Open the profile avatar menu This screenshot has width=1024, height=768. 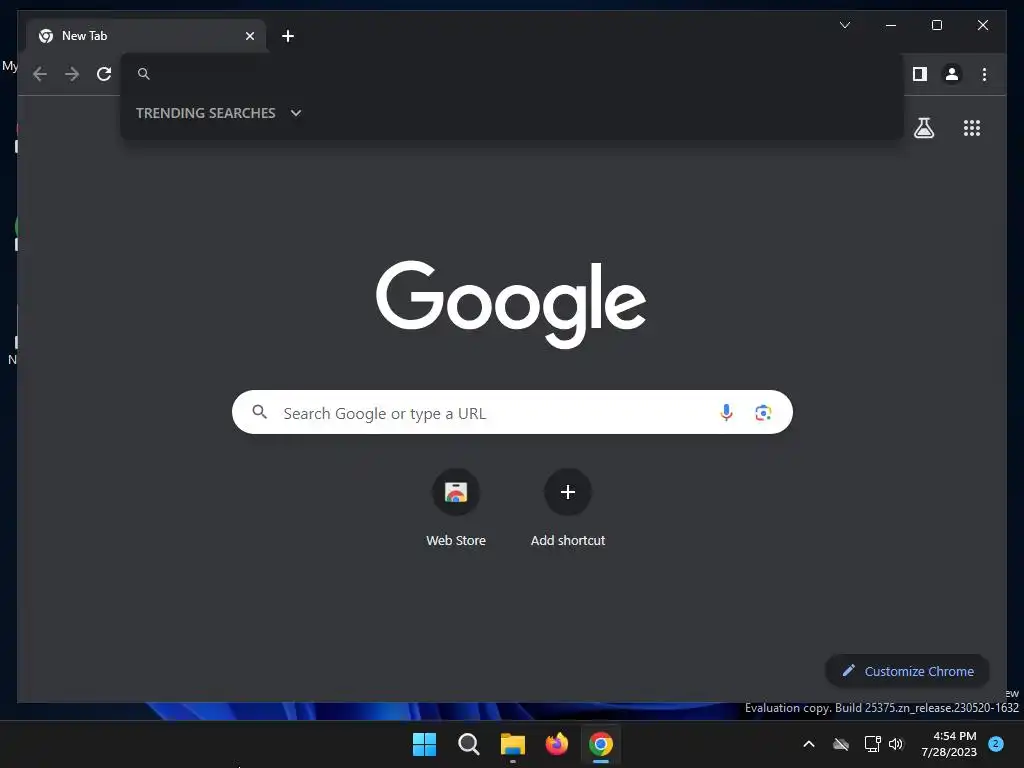tap(952, 74)
